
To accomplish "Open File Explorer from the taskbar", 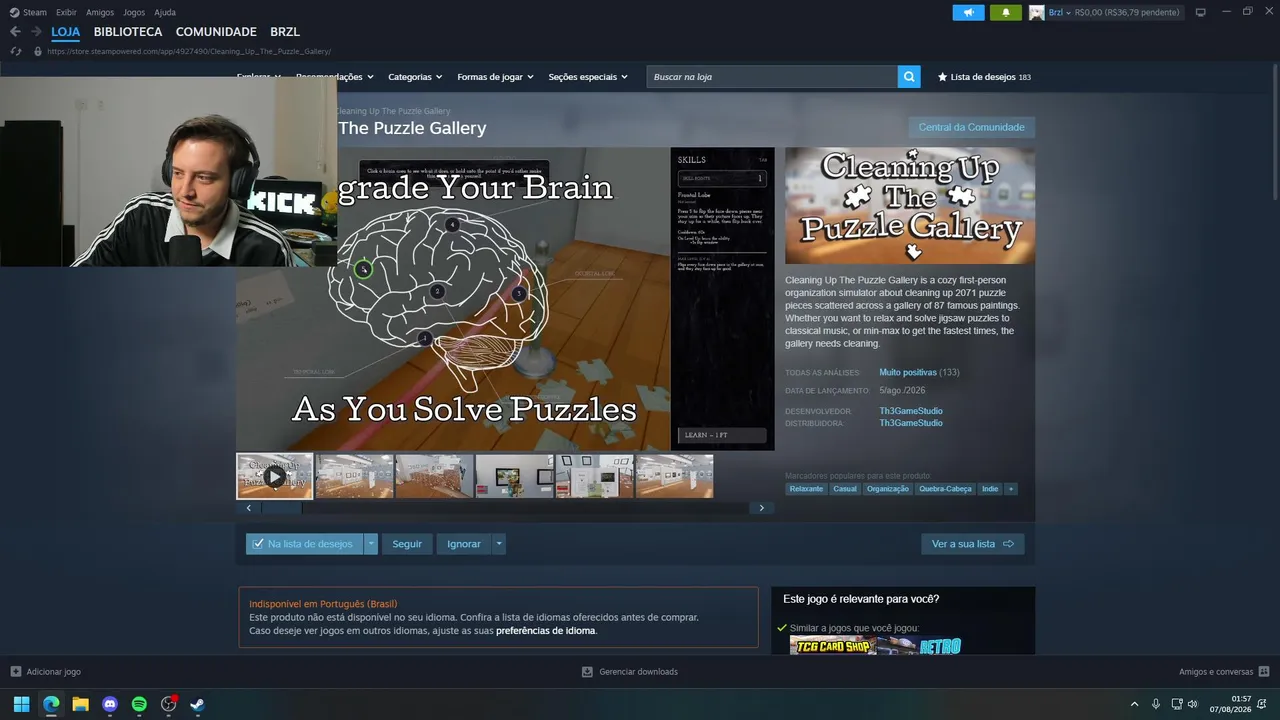I will pyautogui.click(x=80, y=704).
